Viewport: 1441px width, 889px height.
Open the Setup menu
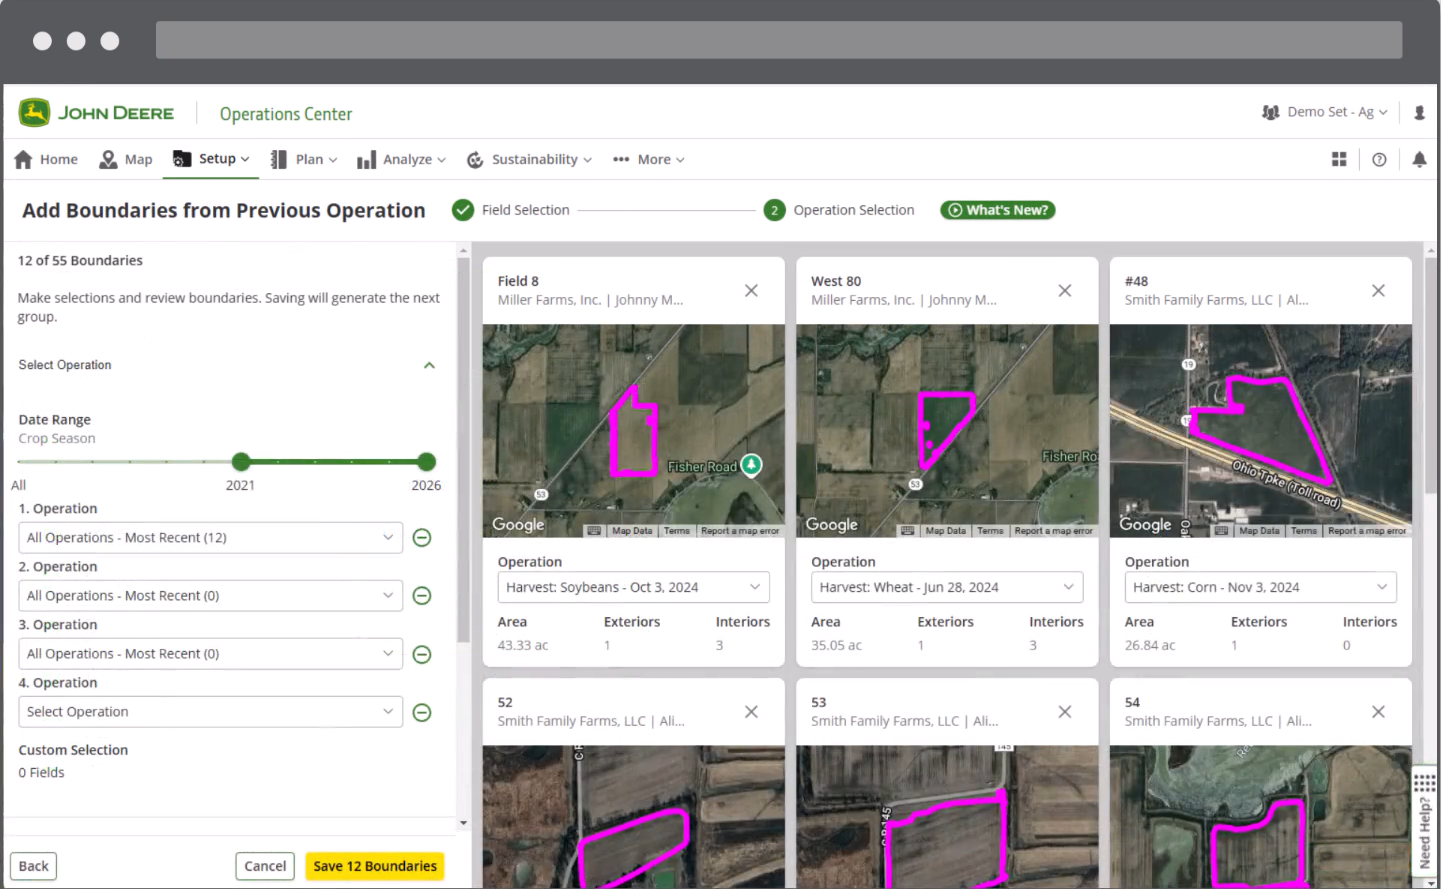point(211,159)
